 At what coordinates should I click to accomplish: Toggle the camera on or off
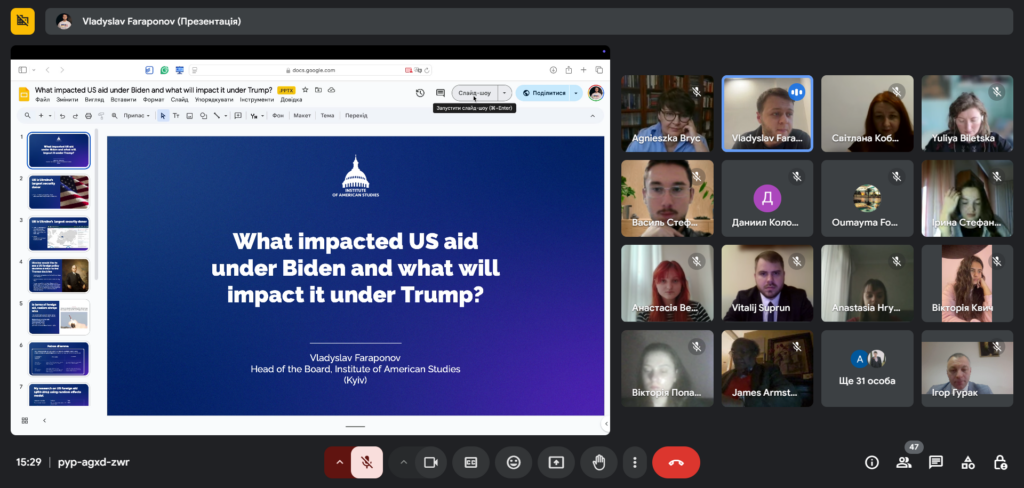[431, 462]
